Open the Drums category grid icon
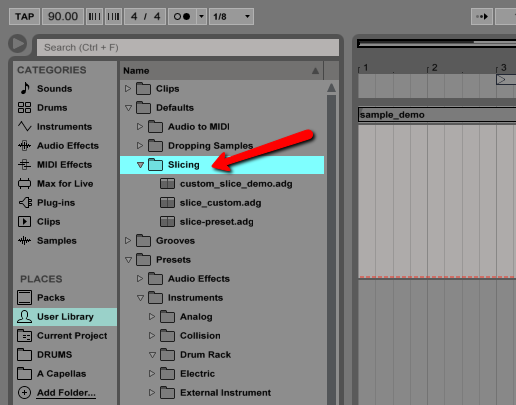The height and width of the screenshot is (405, 516). coord(24,108)
